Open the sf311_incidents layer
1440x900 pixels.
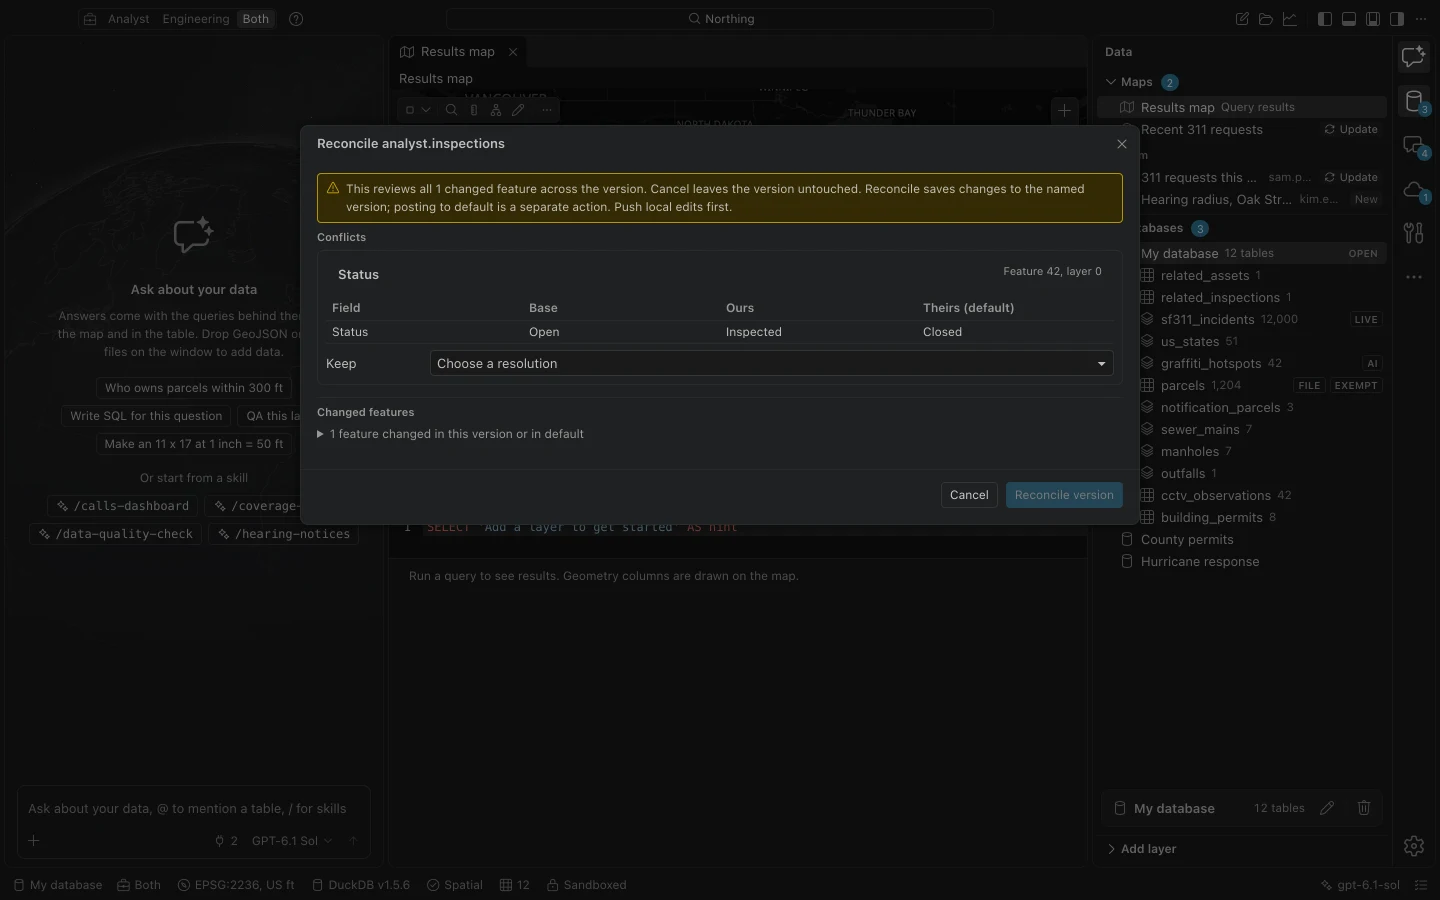coord(1207,320)
